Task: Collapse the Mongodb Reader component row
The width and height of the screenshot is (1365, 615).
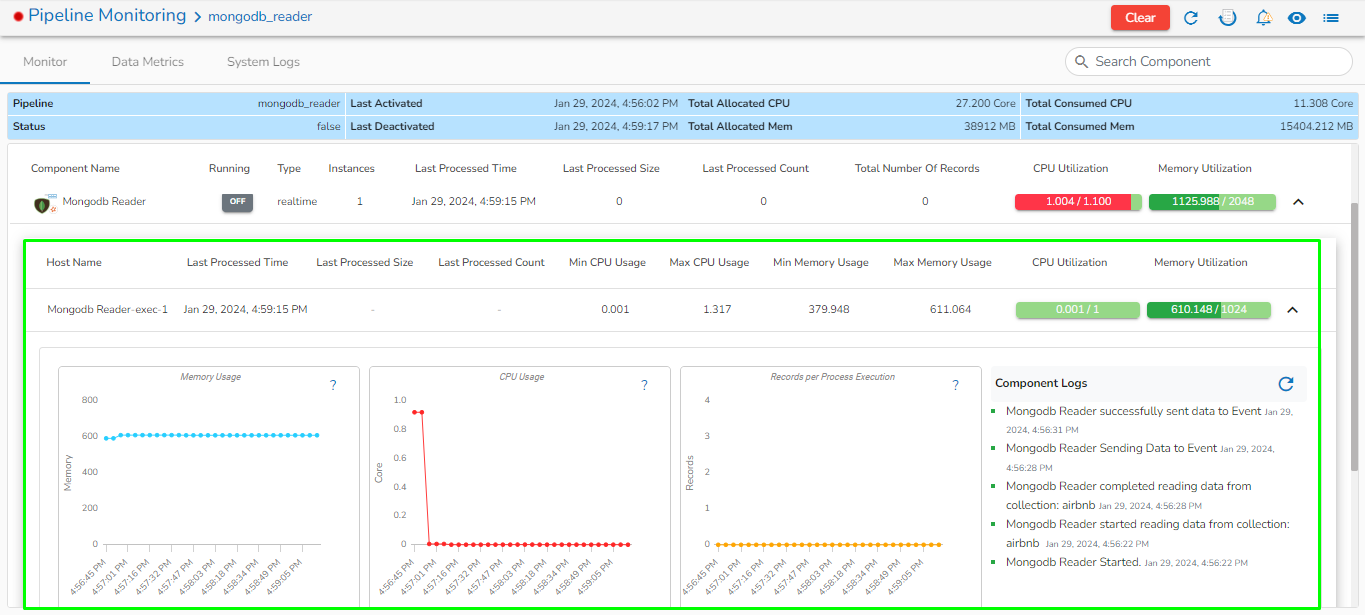Action: click(x=1299, y=202)
